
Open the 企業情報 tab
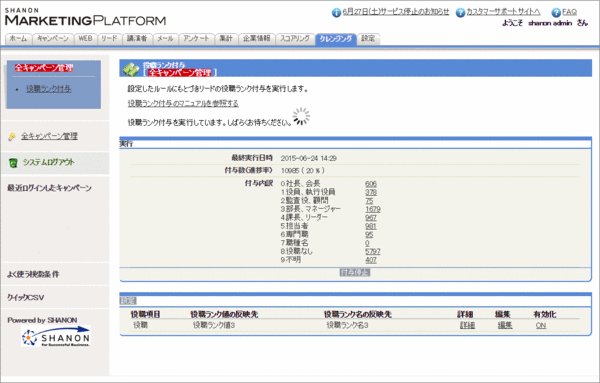point(256,39)
